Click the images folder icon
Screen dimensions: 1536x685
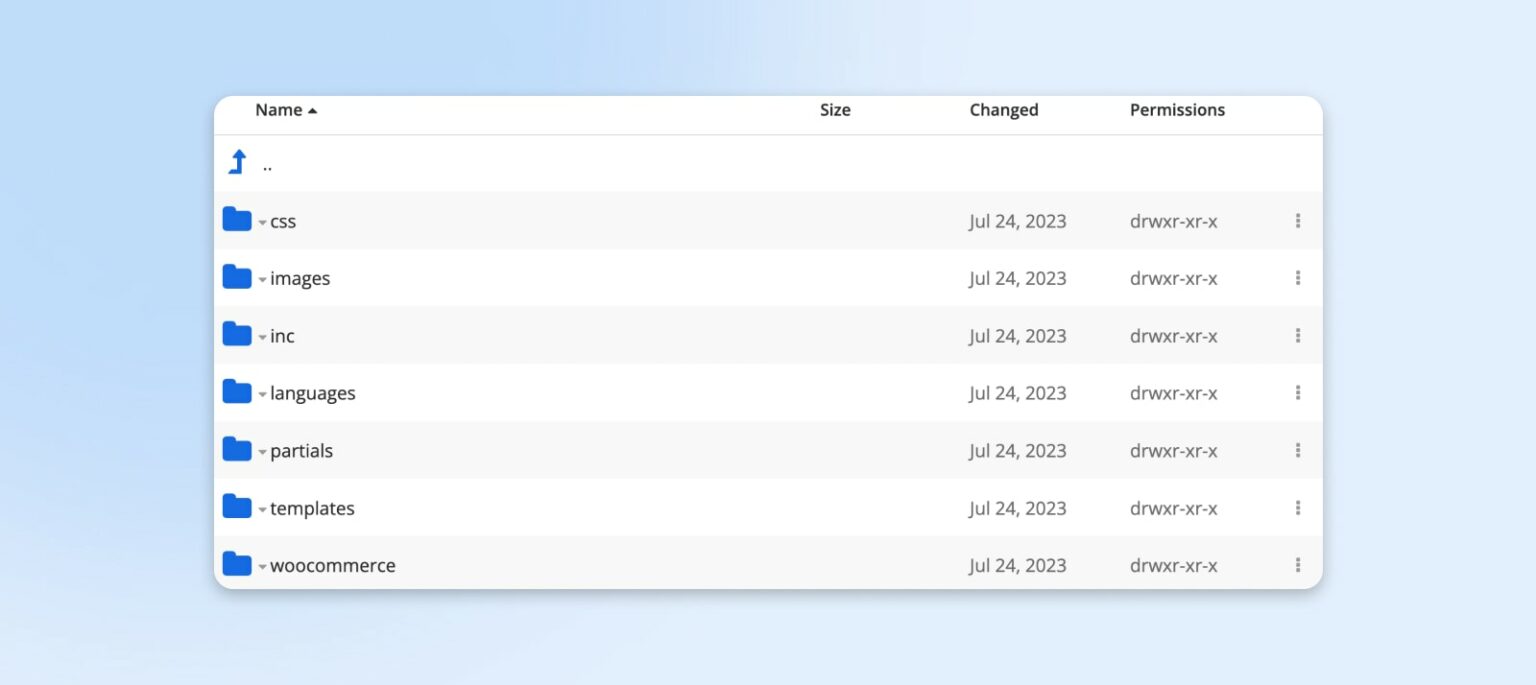pyautogui.click(x=237, y=277)
